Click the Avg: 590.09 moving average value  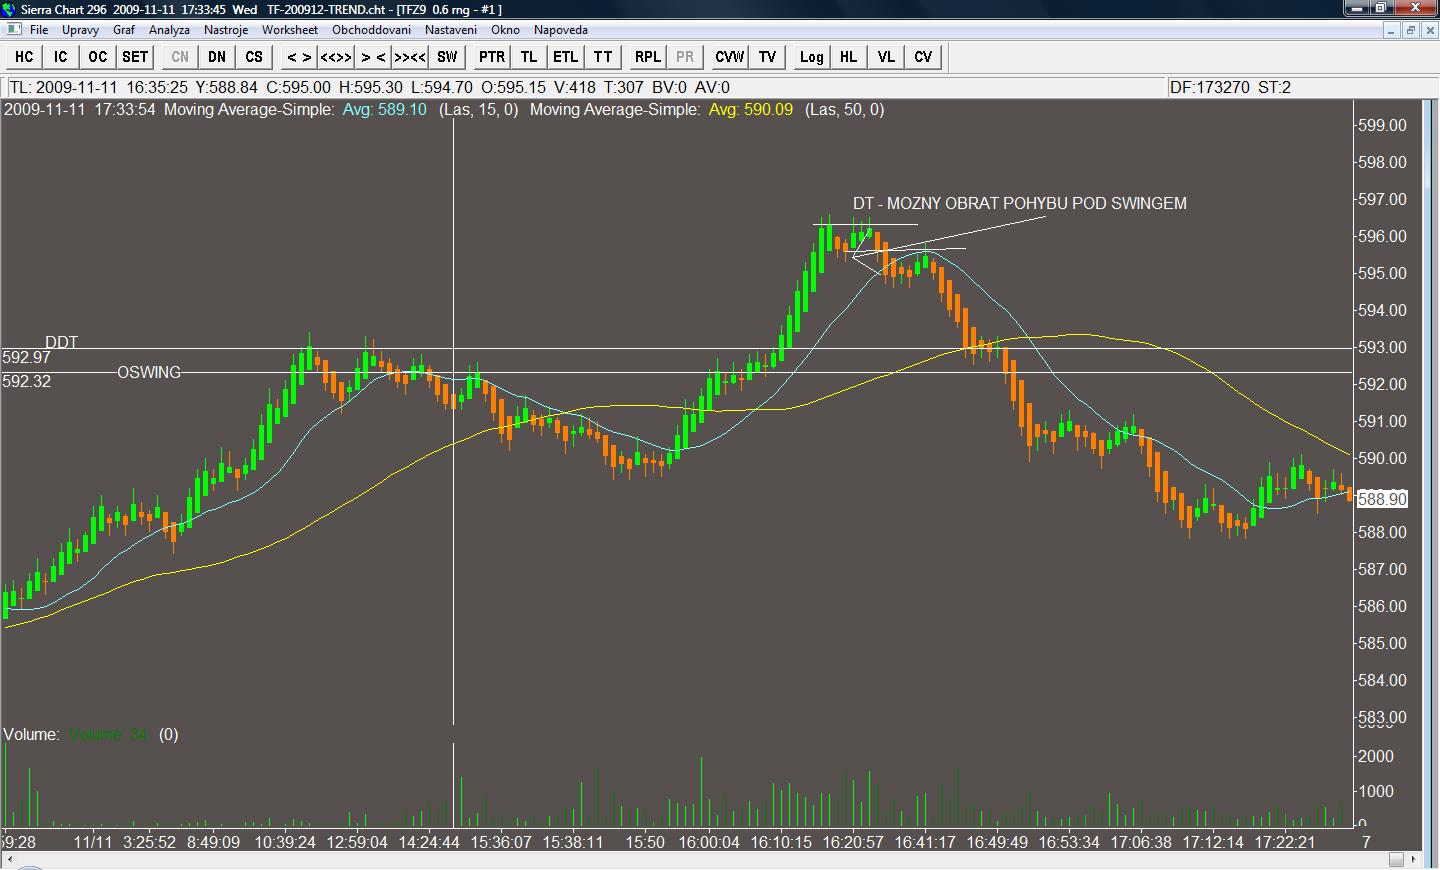(x=751, y=109)
